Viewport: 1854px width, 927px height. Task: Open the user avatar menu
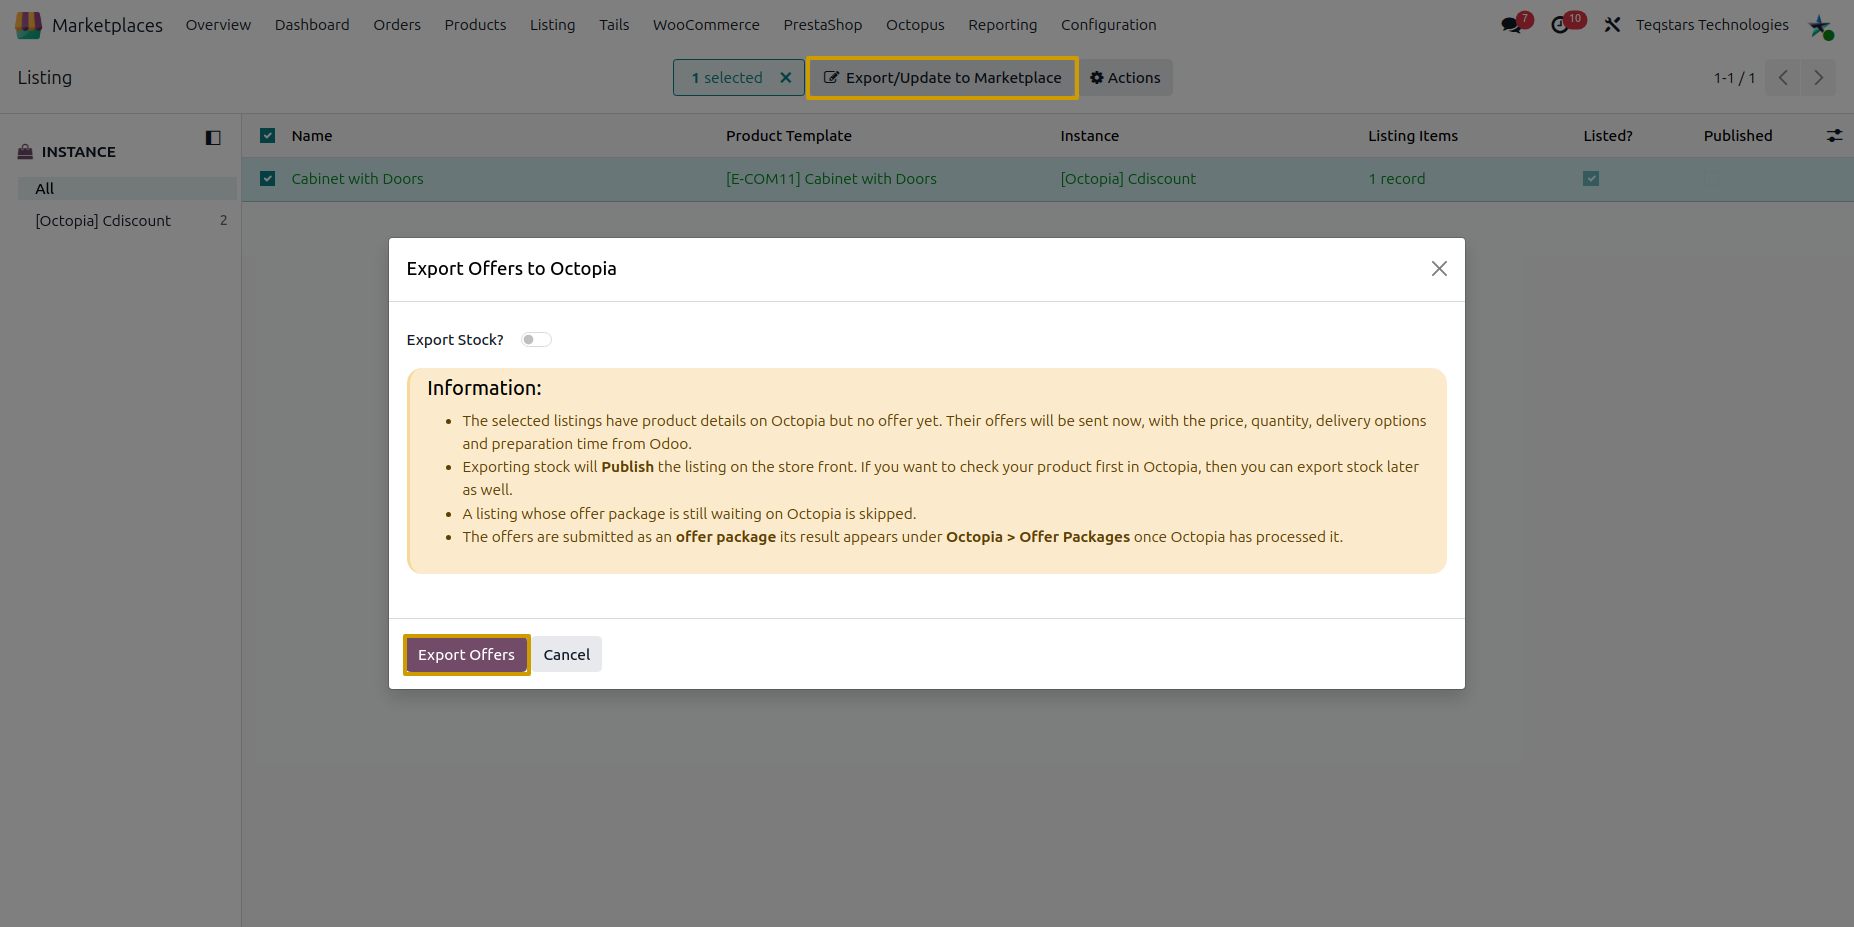(x=1821, y=26)
